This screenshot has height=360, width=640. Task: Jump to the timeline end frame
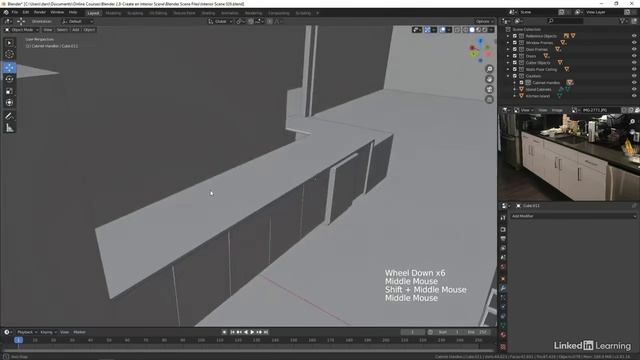point(266,332)
